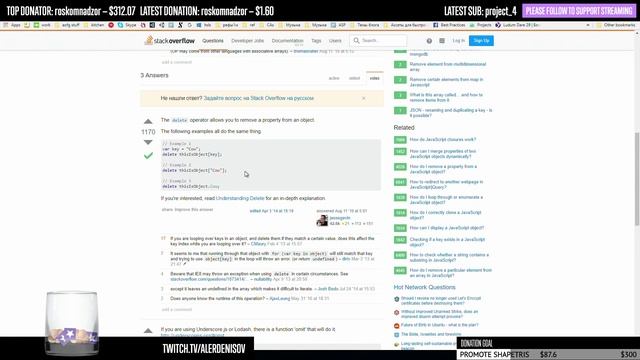Upvote the Underscore.js omit answer
The image size is (640, 360).
pos(148,331)
